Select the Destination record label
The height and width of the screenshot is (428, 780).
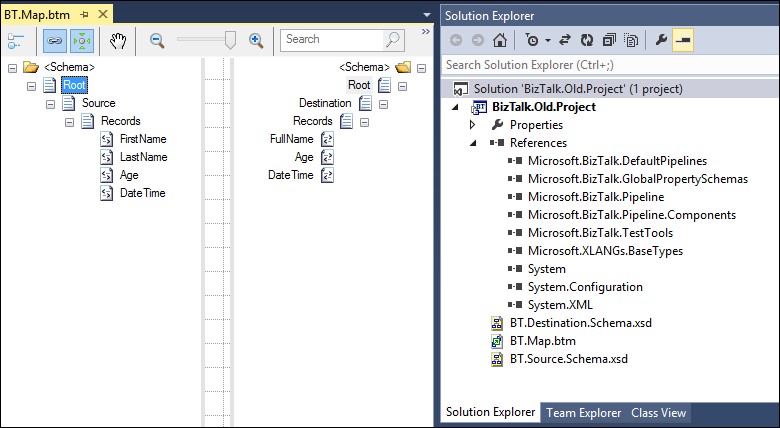pyautogui.click(x=325, y=103)
